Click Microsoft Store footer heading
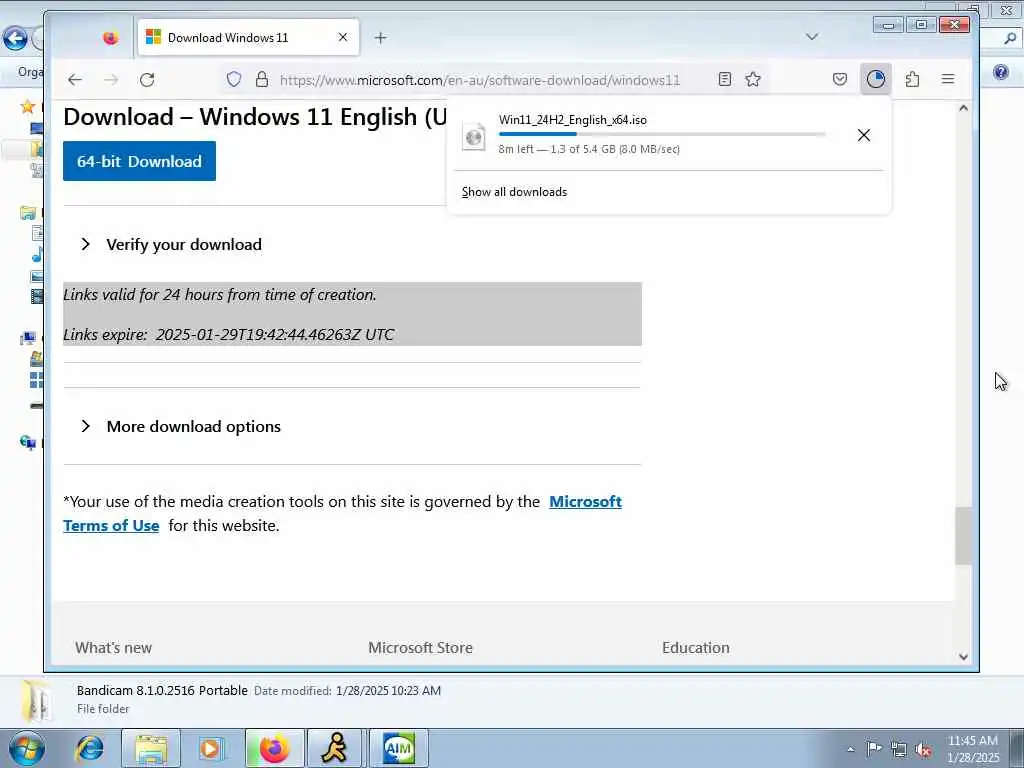1024x768 pixels. (x=421, y=648)
